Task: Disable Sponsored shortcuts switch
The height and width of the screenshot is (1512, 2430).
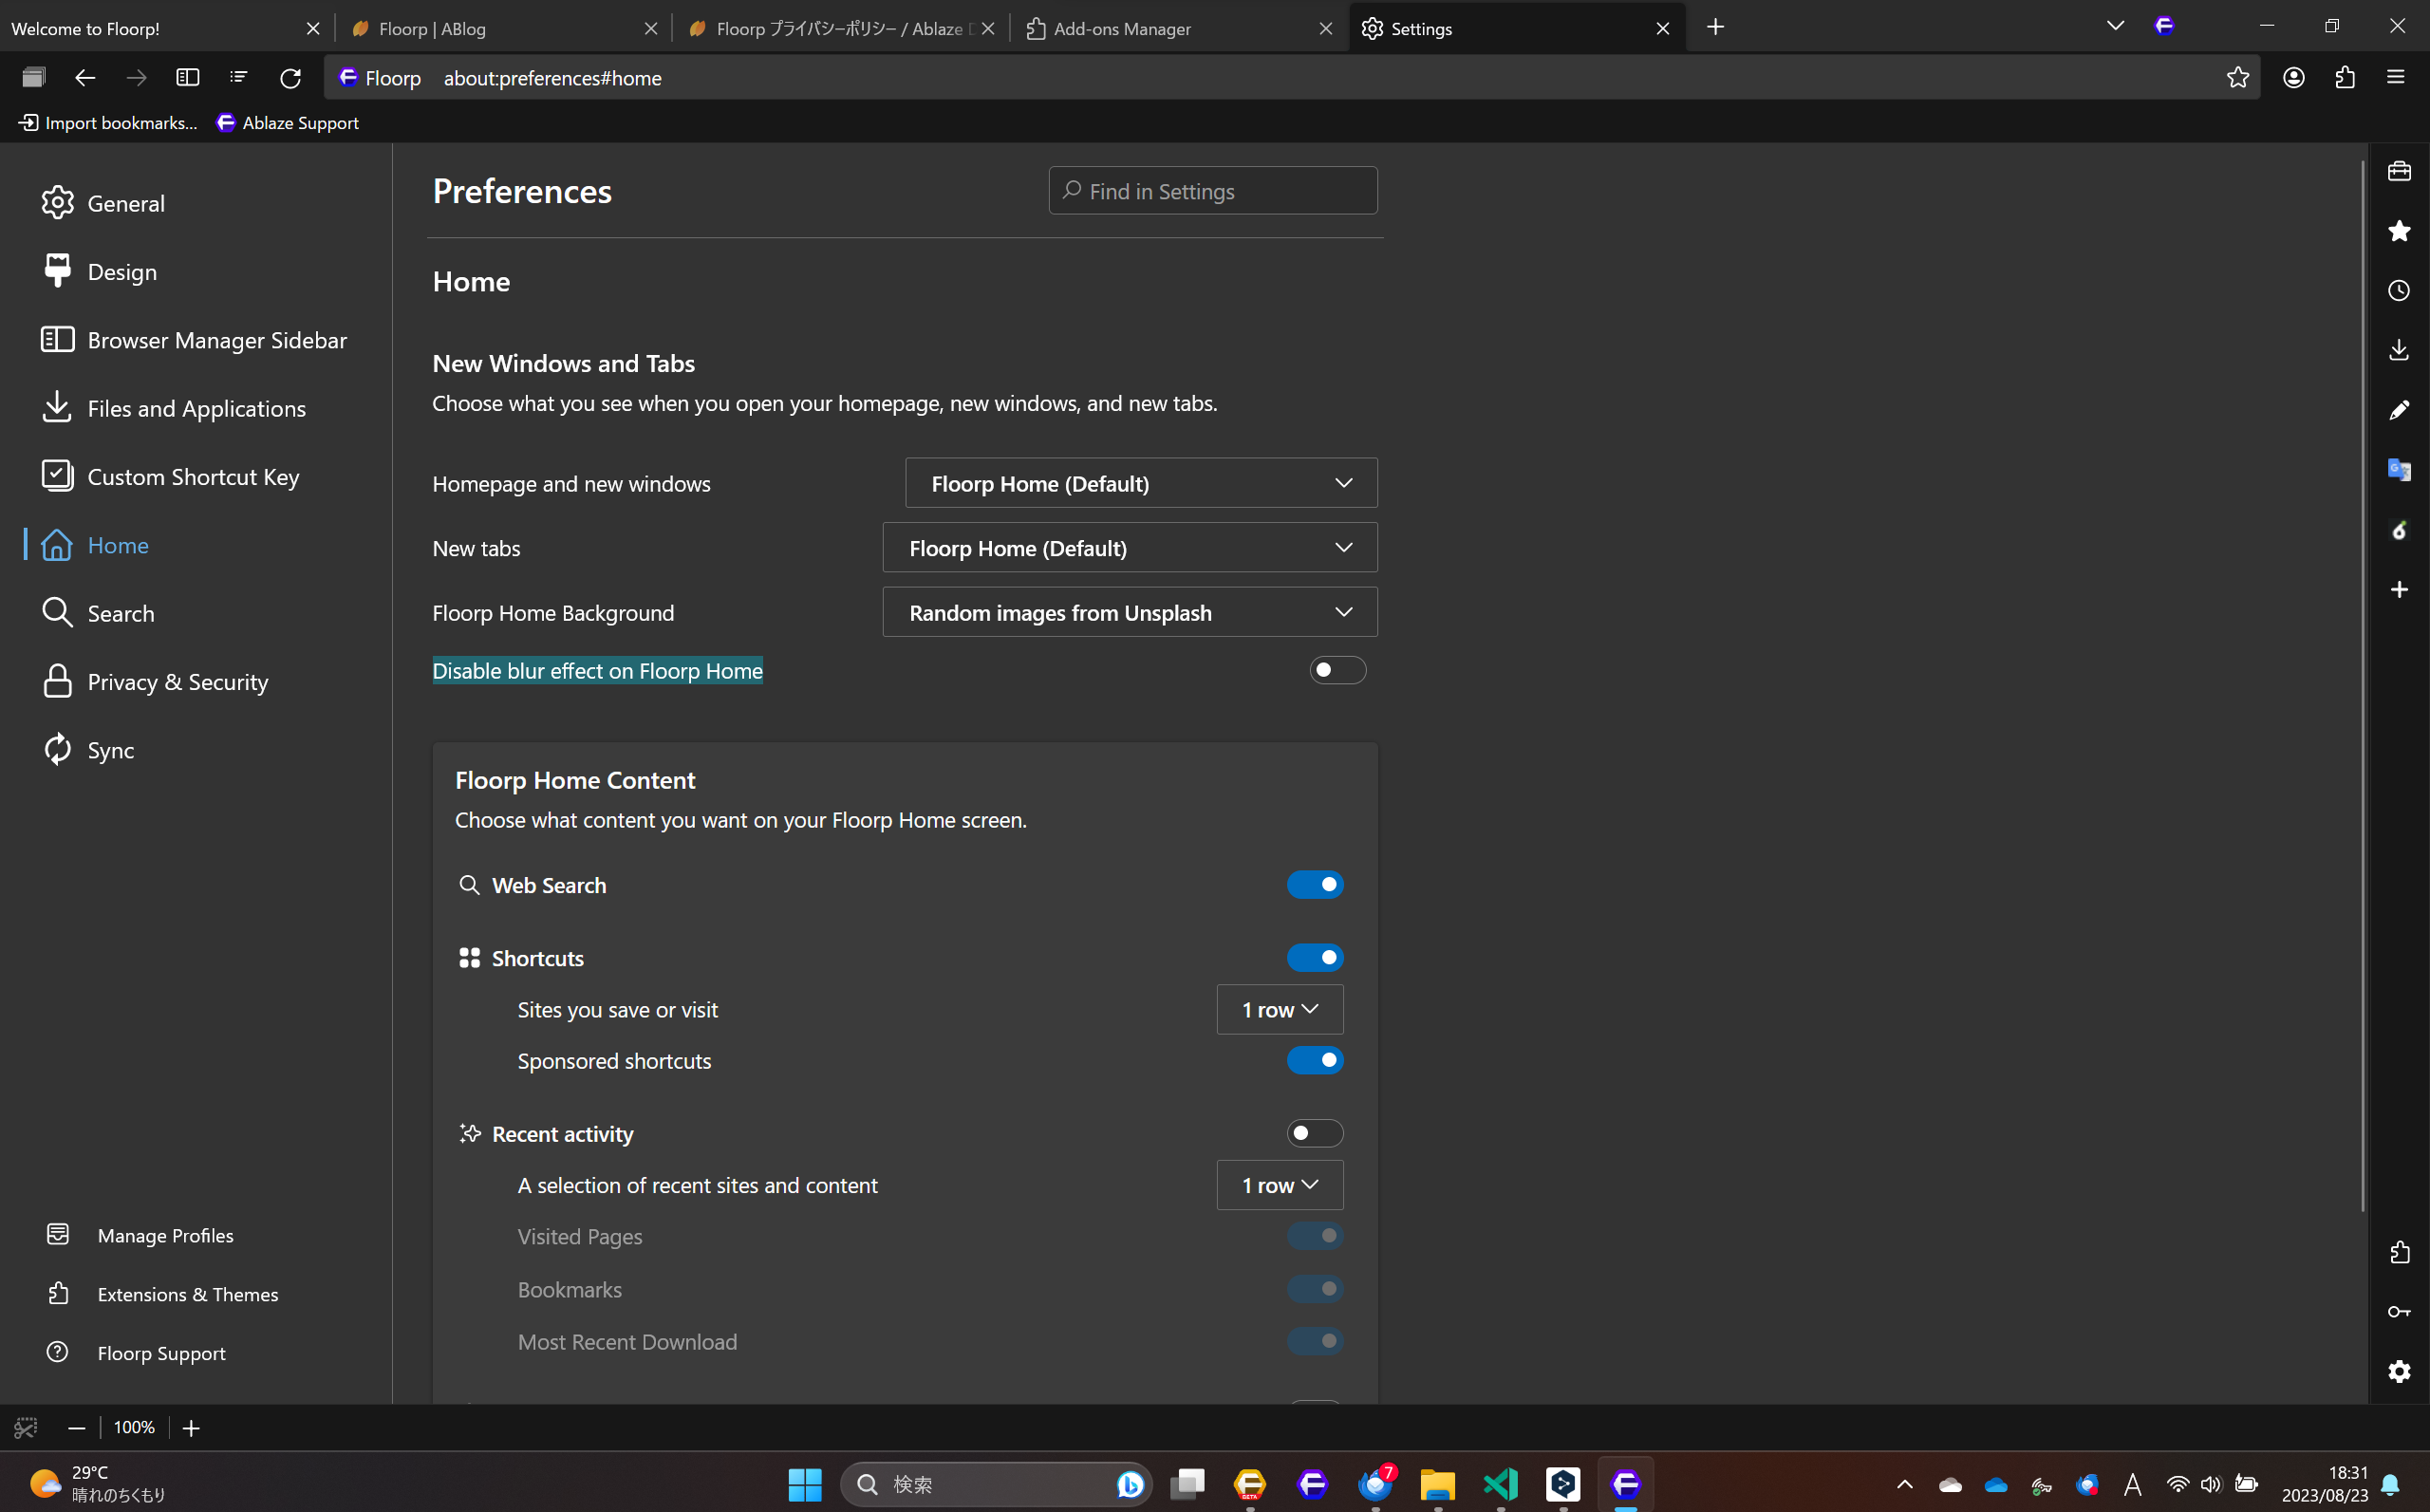Action: 1315,1060
